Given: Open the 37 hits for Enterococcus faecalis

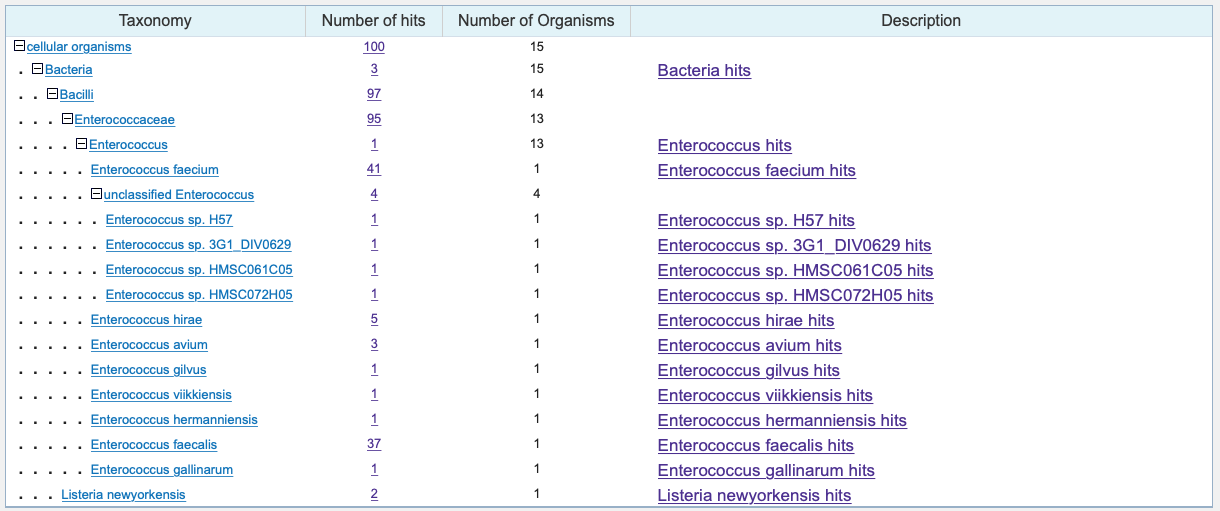Looking at the screenshot, I should 374,444.
